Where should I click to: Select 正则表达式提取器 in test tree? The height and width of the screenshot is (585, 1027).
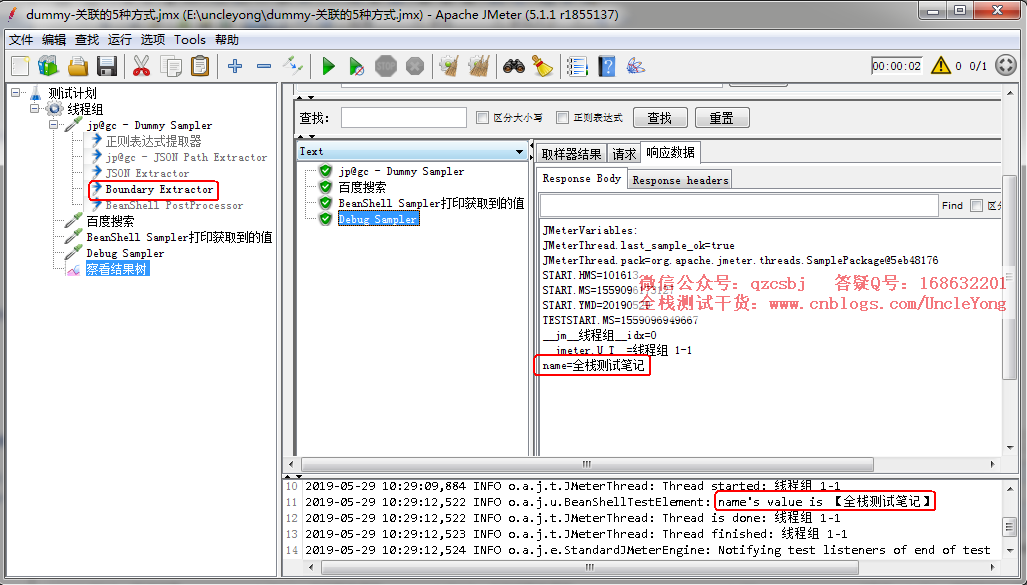click(x=153, y=141)
